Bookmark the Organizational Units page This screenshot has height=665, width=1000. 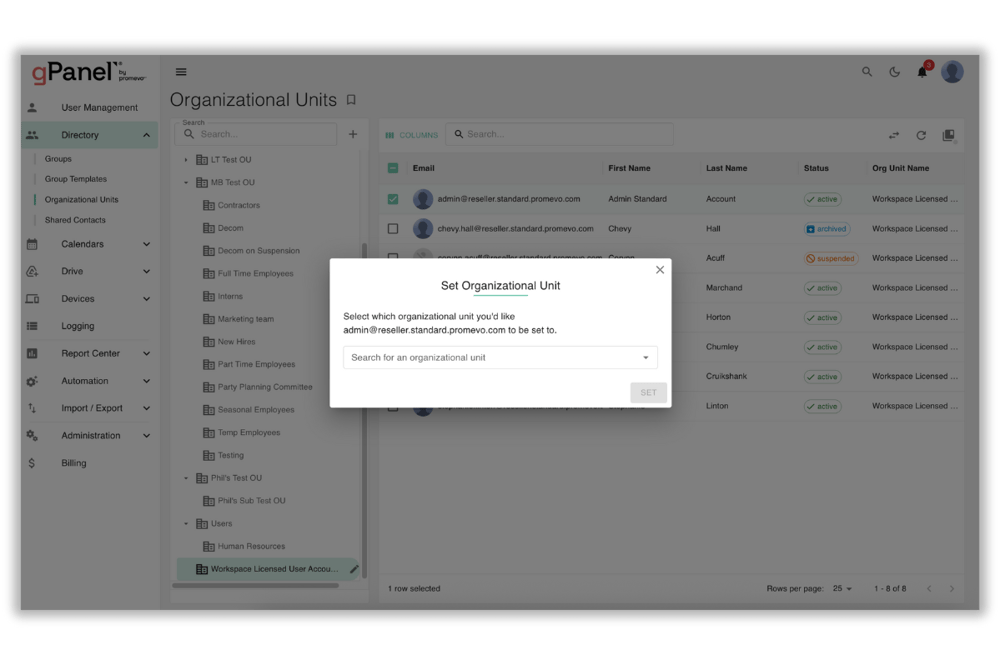351,100
